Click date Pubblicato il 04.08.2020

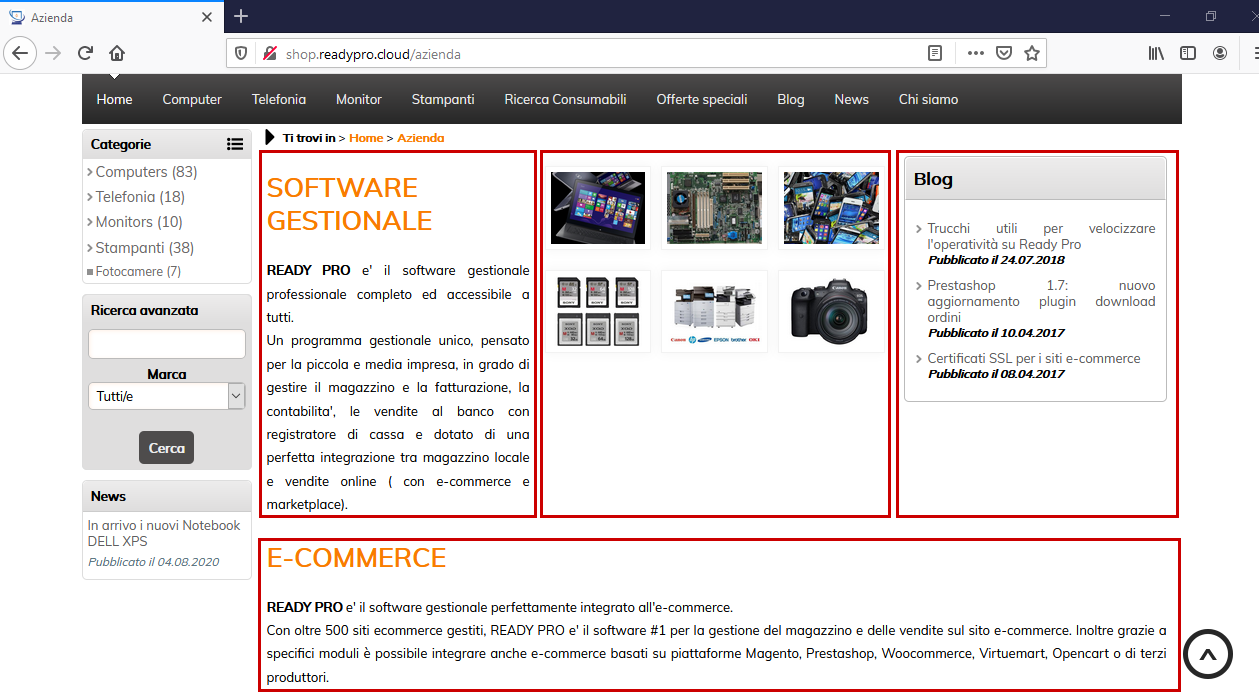tap(153, 562)
